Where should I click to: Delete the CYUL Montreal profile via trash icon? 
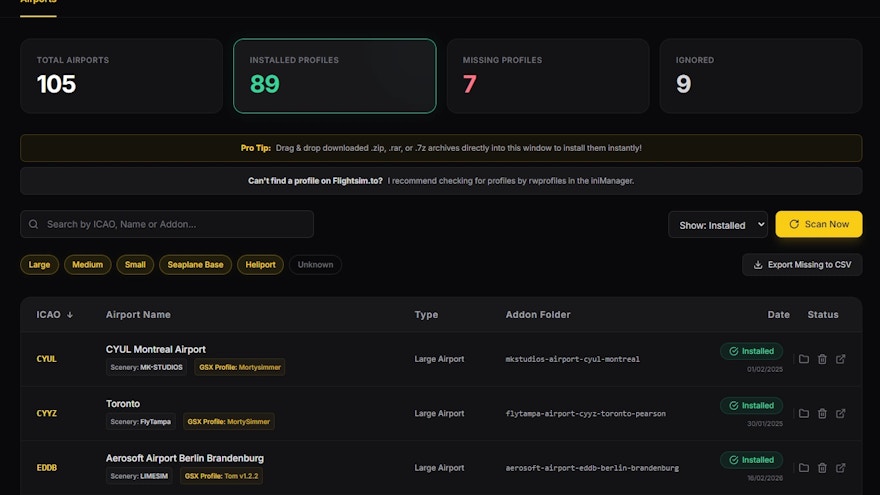822,359
